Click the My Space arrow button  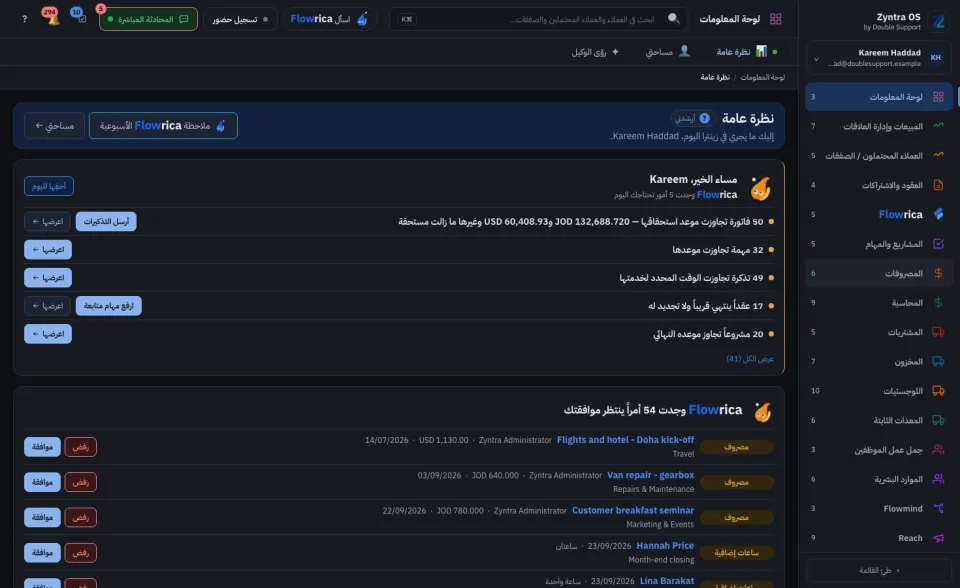54,126
